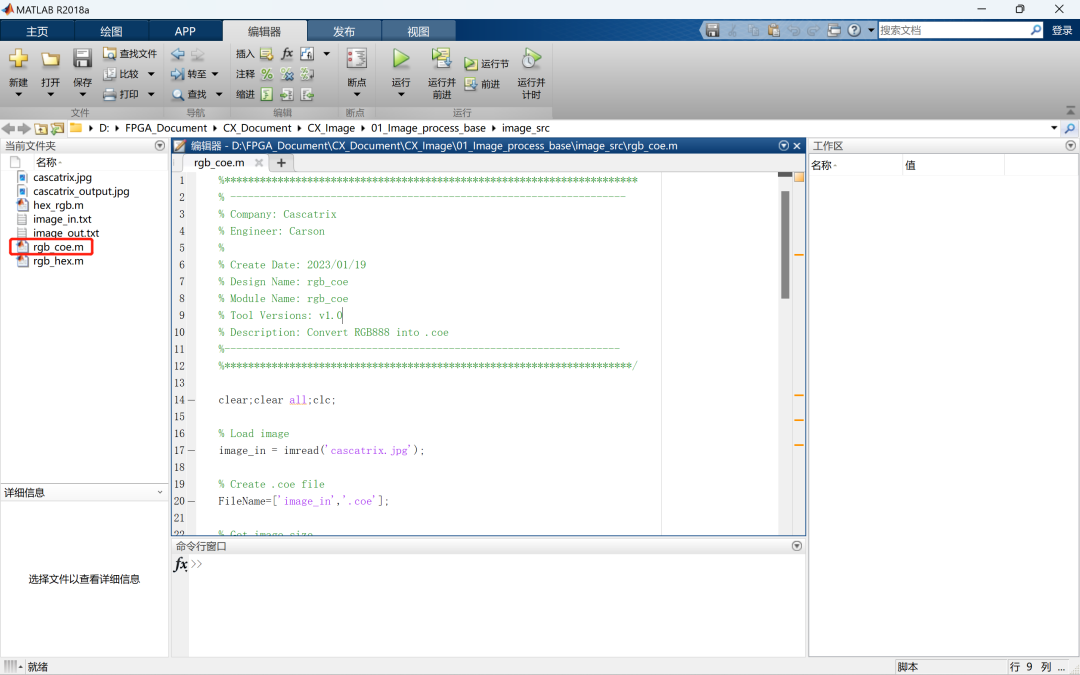
Task: Click the green Run (运行) icon
Action: [401, 59]
